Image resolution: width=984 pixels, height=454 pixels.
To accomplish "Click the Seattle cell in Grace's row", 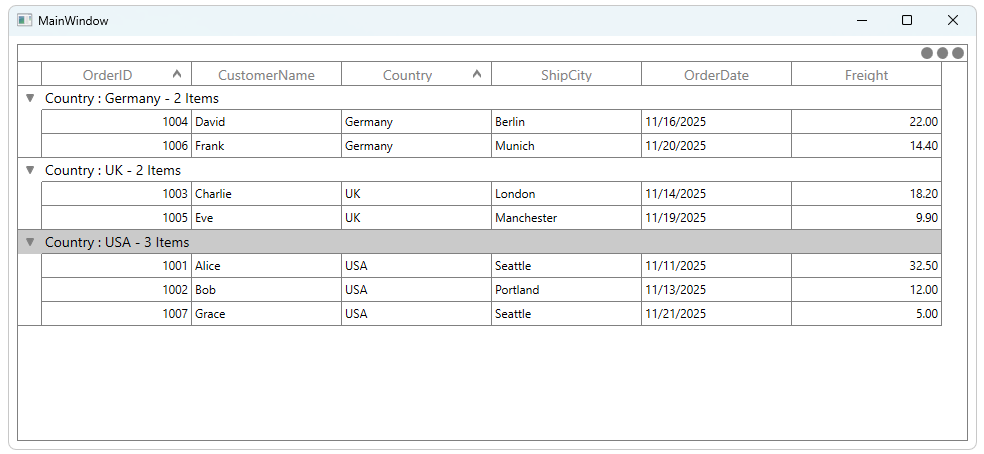I will (x=567, y=313).
